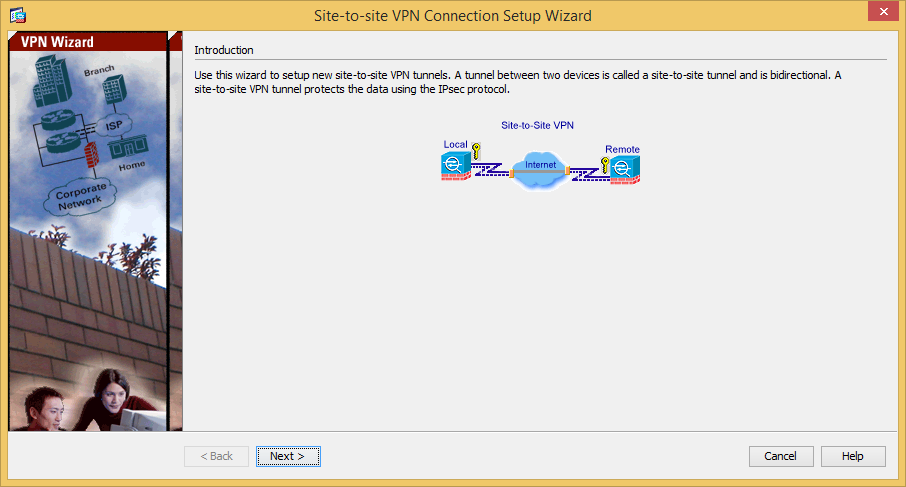Screen dimensions: 906x487
Task: Close the Site-to-site VPN wizard window
Action: pyautogui.click(x=883, y=12)
